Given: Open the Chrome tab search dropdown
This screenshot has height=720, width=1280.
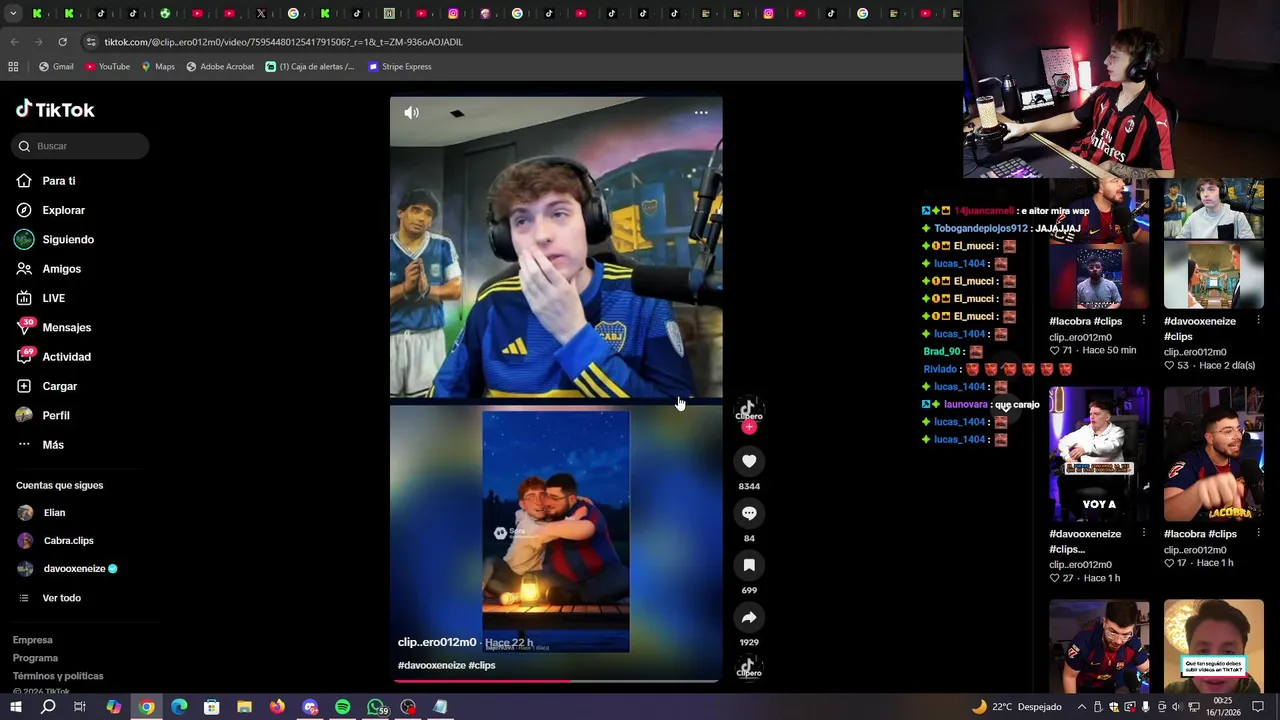Looking at the screenshot, I should (x=11, y=13).
